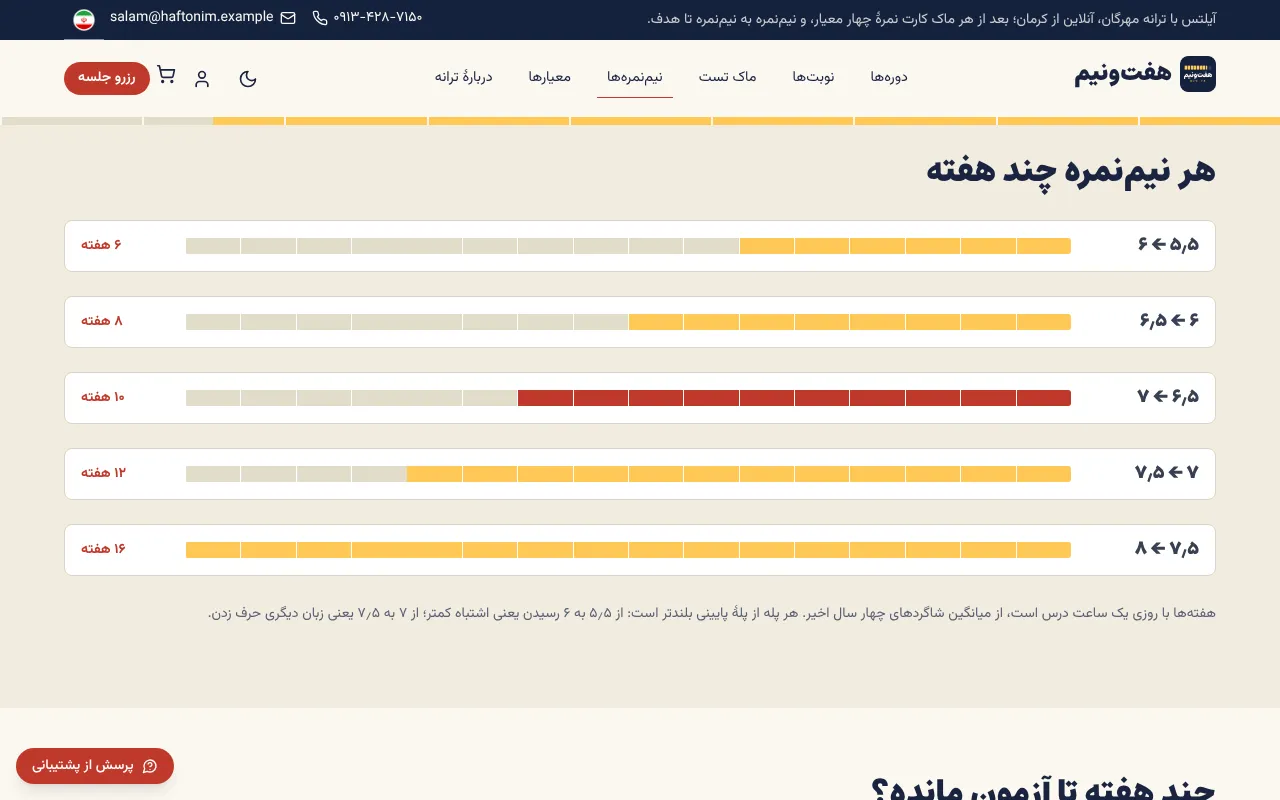Open the دوره‌ها menu item

coord(889,77)
